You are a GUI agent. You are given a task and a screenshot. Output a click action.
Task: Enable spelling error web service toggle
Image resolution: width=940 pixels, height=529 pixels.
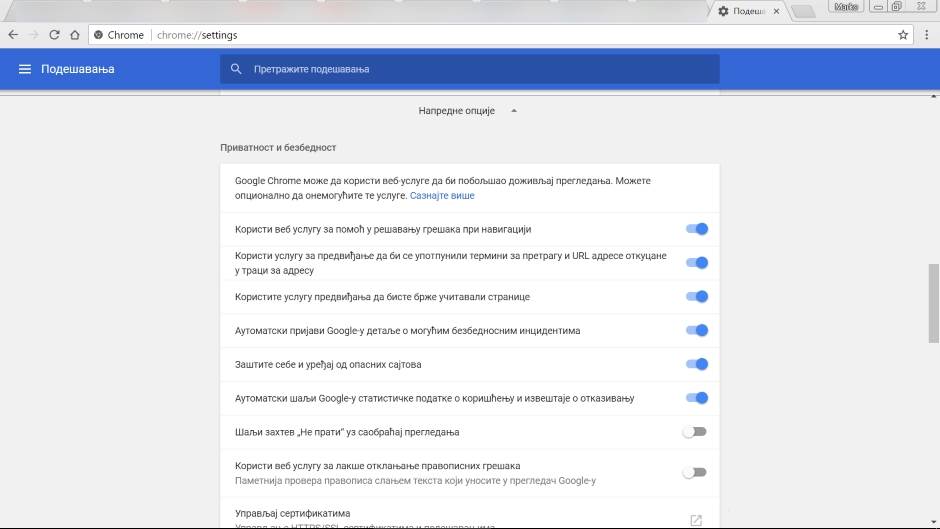[x=695, y=472]
